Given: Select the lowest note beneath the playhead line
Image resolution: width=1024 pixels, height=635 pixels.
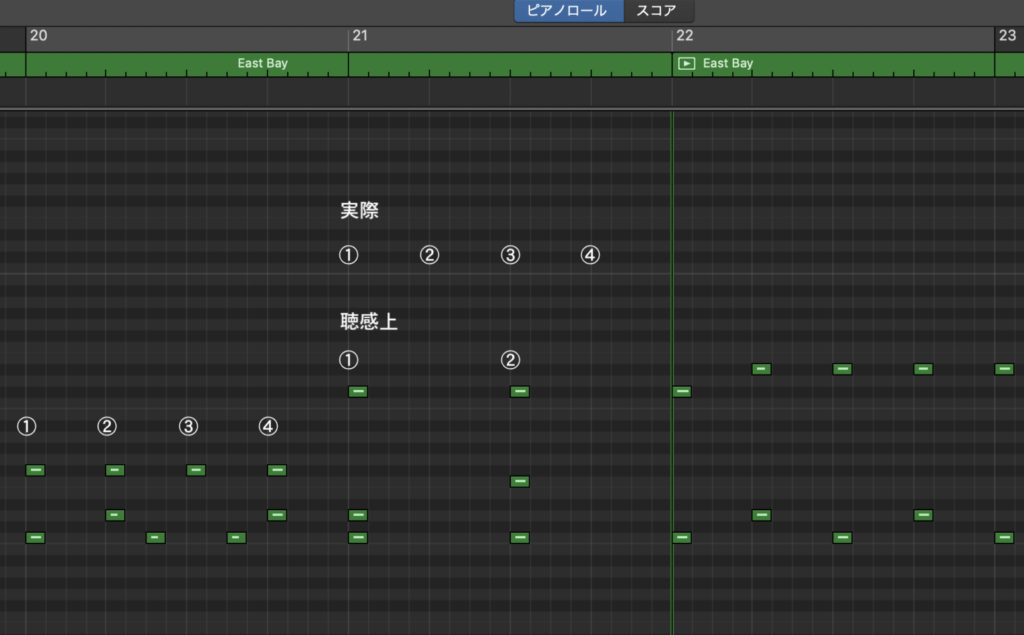Looking at the screenshot, I should click(x=683, y=537).
